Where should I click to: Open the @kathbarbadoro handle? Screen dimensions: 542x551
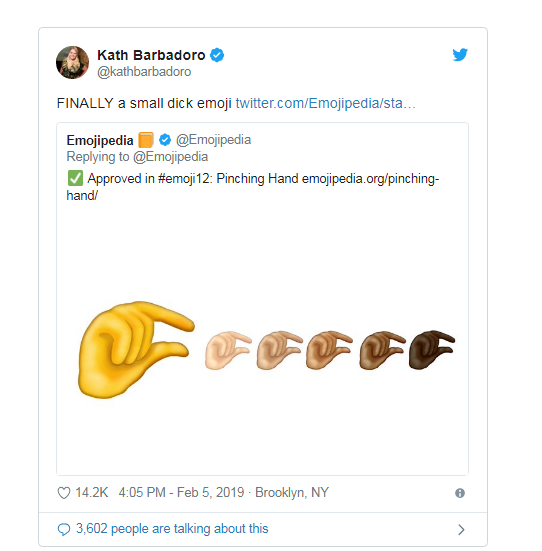144,72
